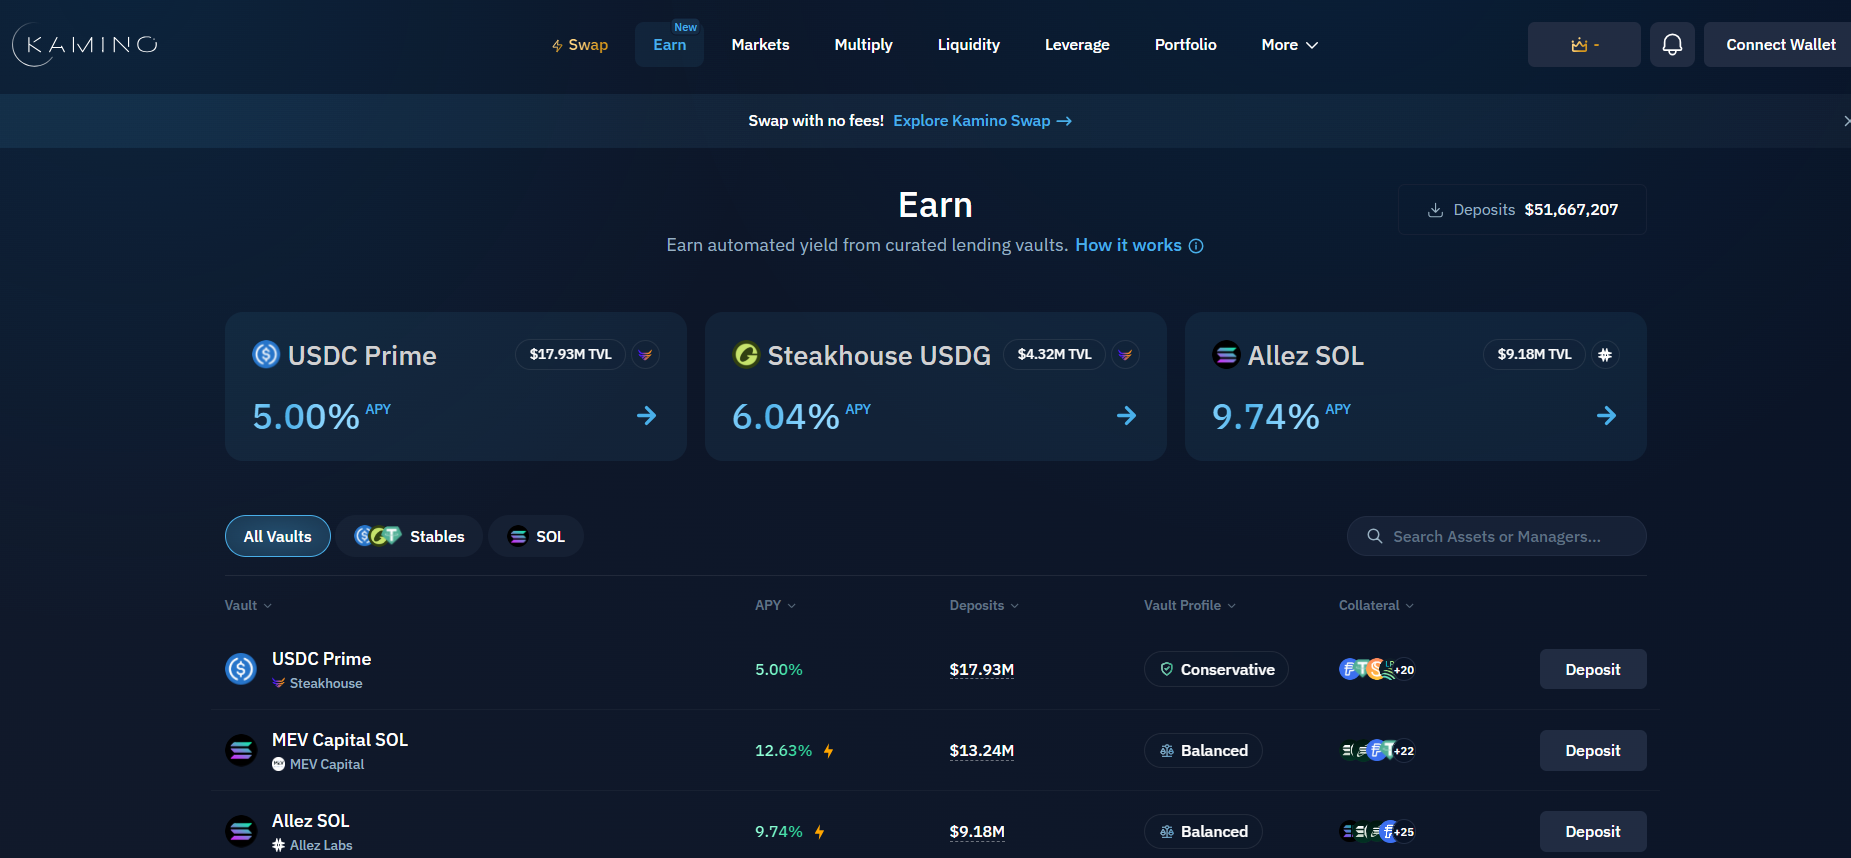1851x858 pixels.
Task: Click the crown points button
Action: pos(1584,45)
